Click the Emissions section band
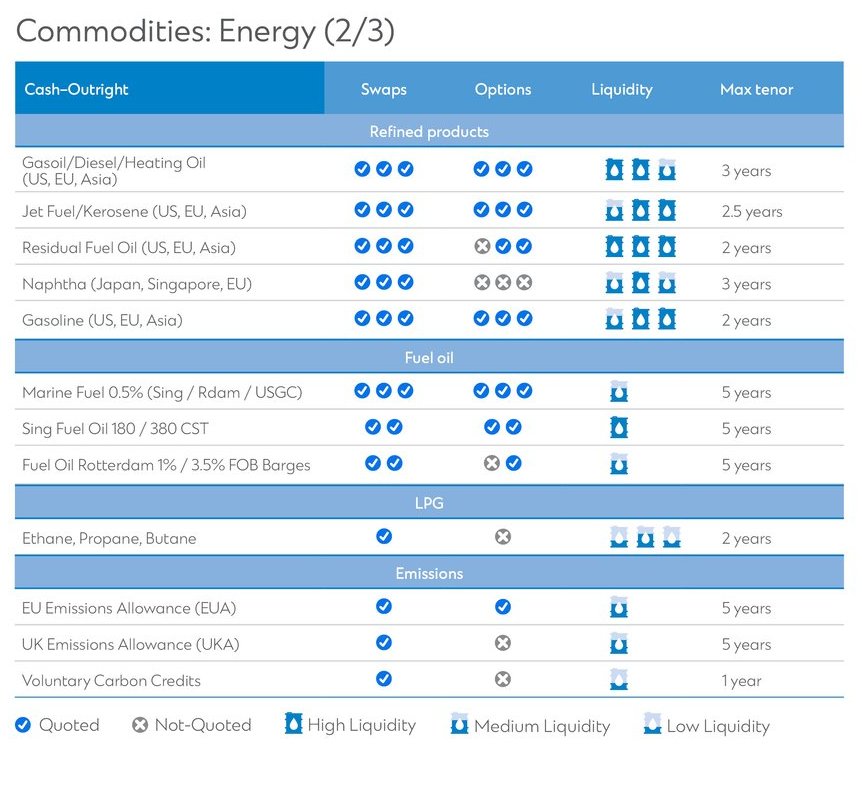Screen dimensions: 862x787 (x=429, y=573)
